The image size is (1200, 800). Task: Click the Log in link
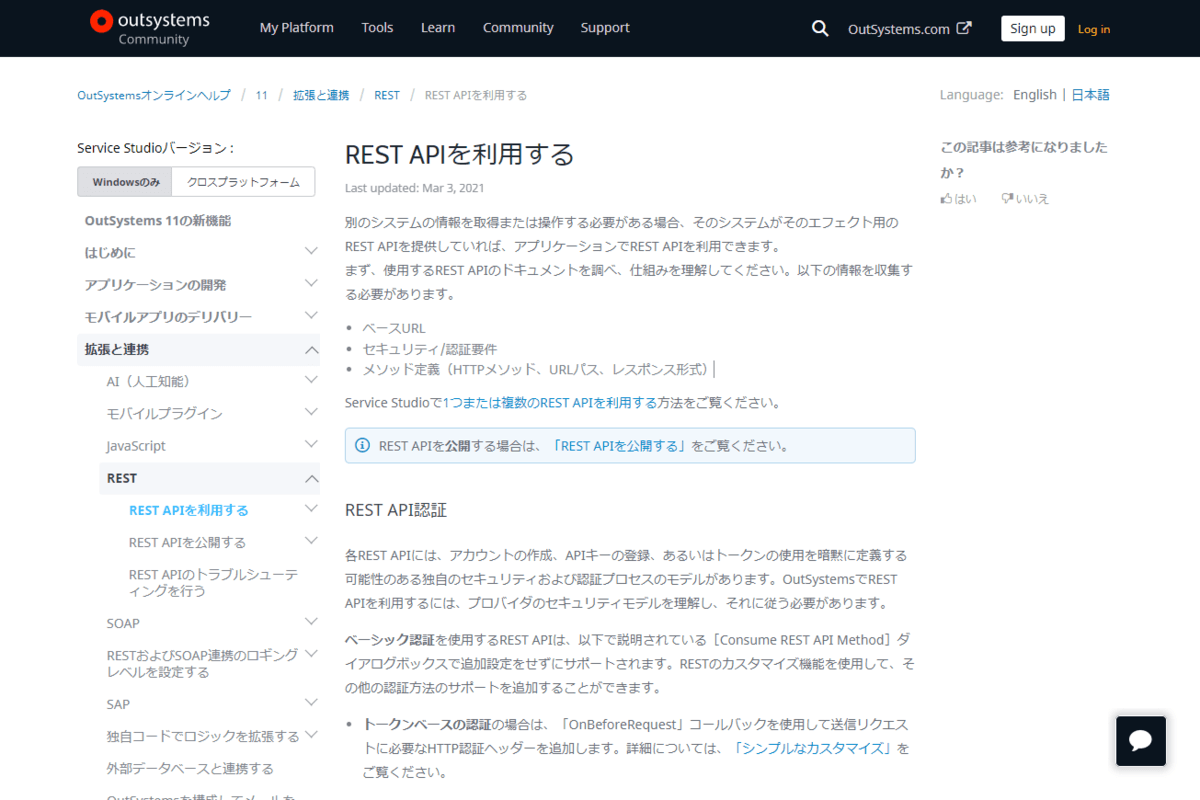(1094, 29)
